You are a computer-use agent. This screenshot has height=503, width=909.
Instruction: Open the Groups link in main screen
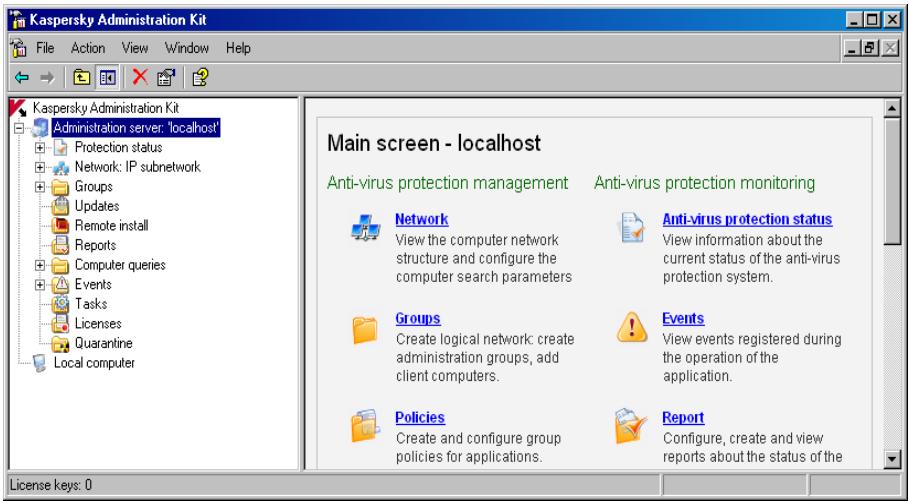(x=418, y=319)
